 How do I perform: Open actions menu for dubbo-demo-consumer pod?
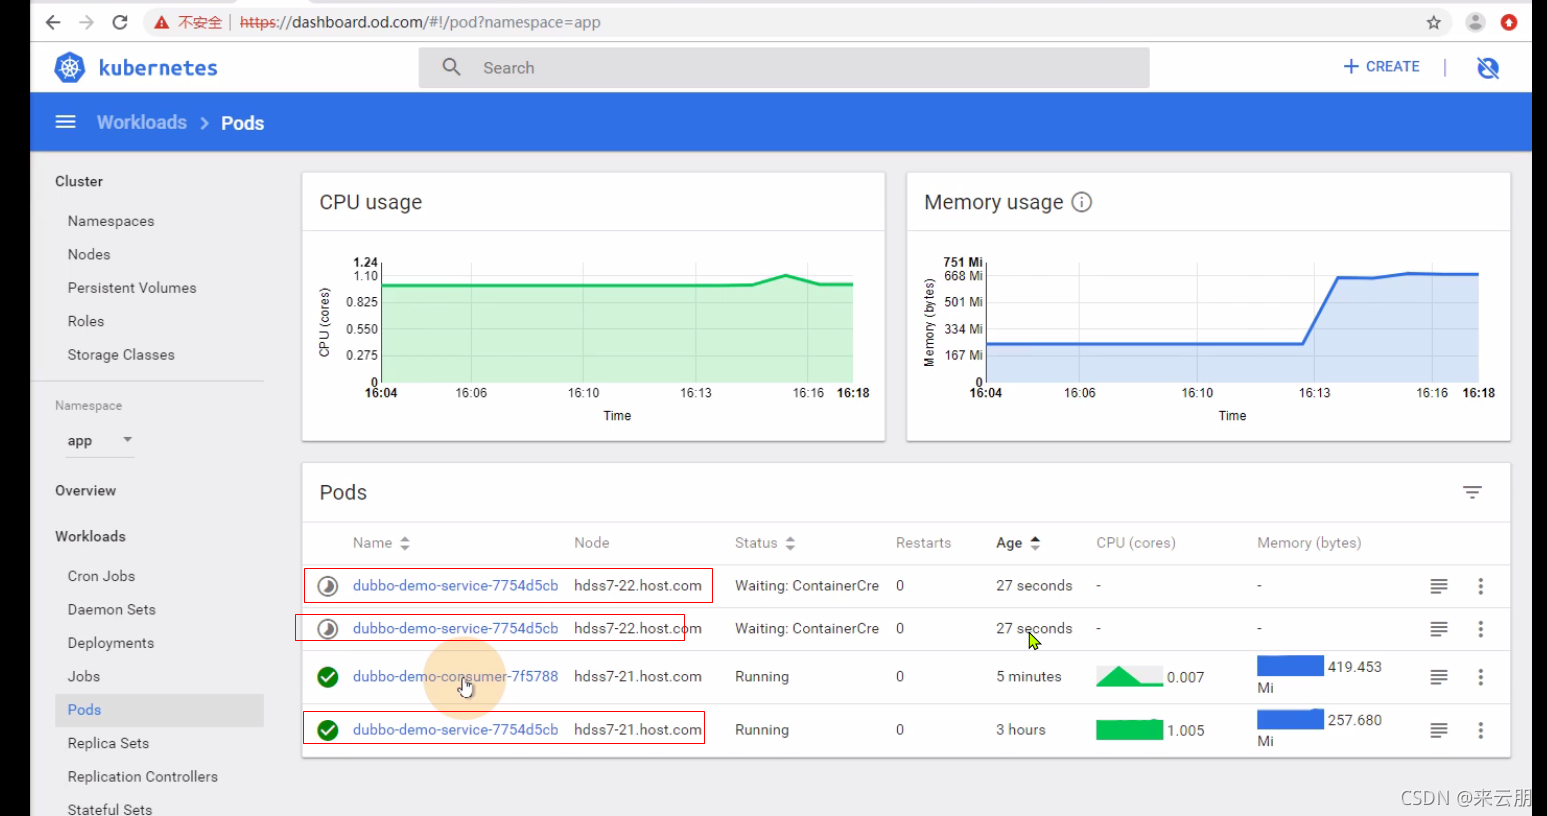coord(1481,677)
